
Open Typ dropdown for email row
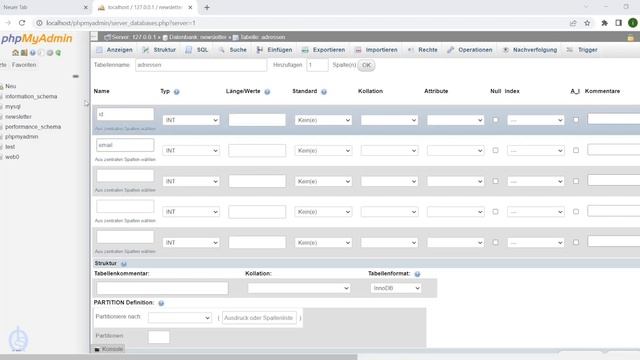(191, 151)
